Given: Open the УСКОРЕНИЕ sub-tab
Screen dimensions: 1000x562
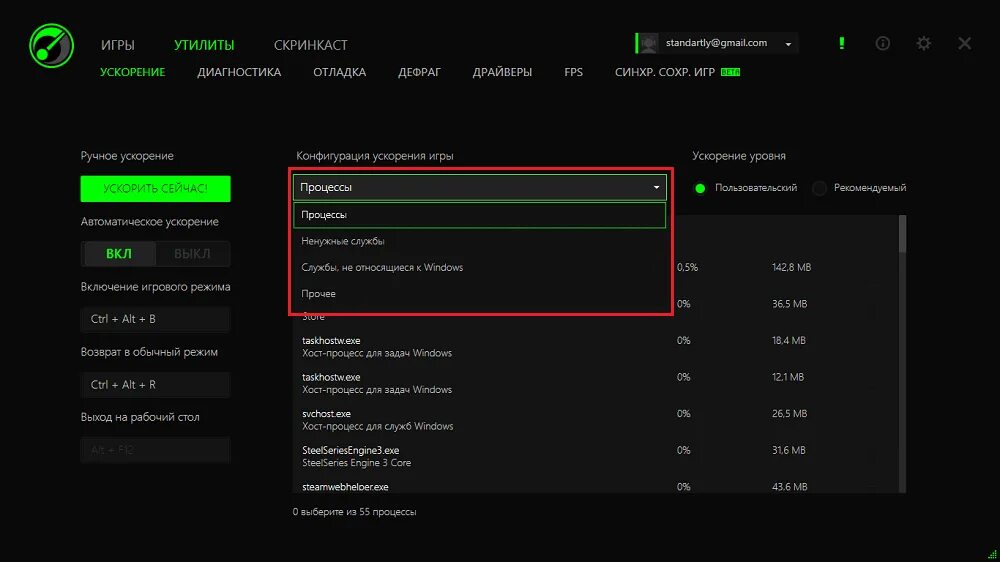Looking at the screenshot, I should tap(133, 72).
